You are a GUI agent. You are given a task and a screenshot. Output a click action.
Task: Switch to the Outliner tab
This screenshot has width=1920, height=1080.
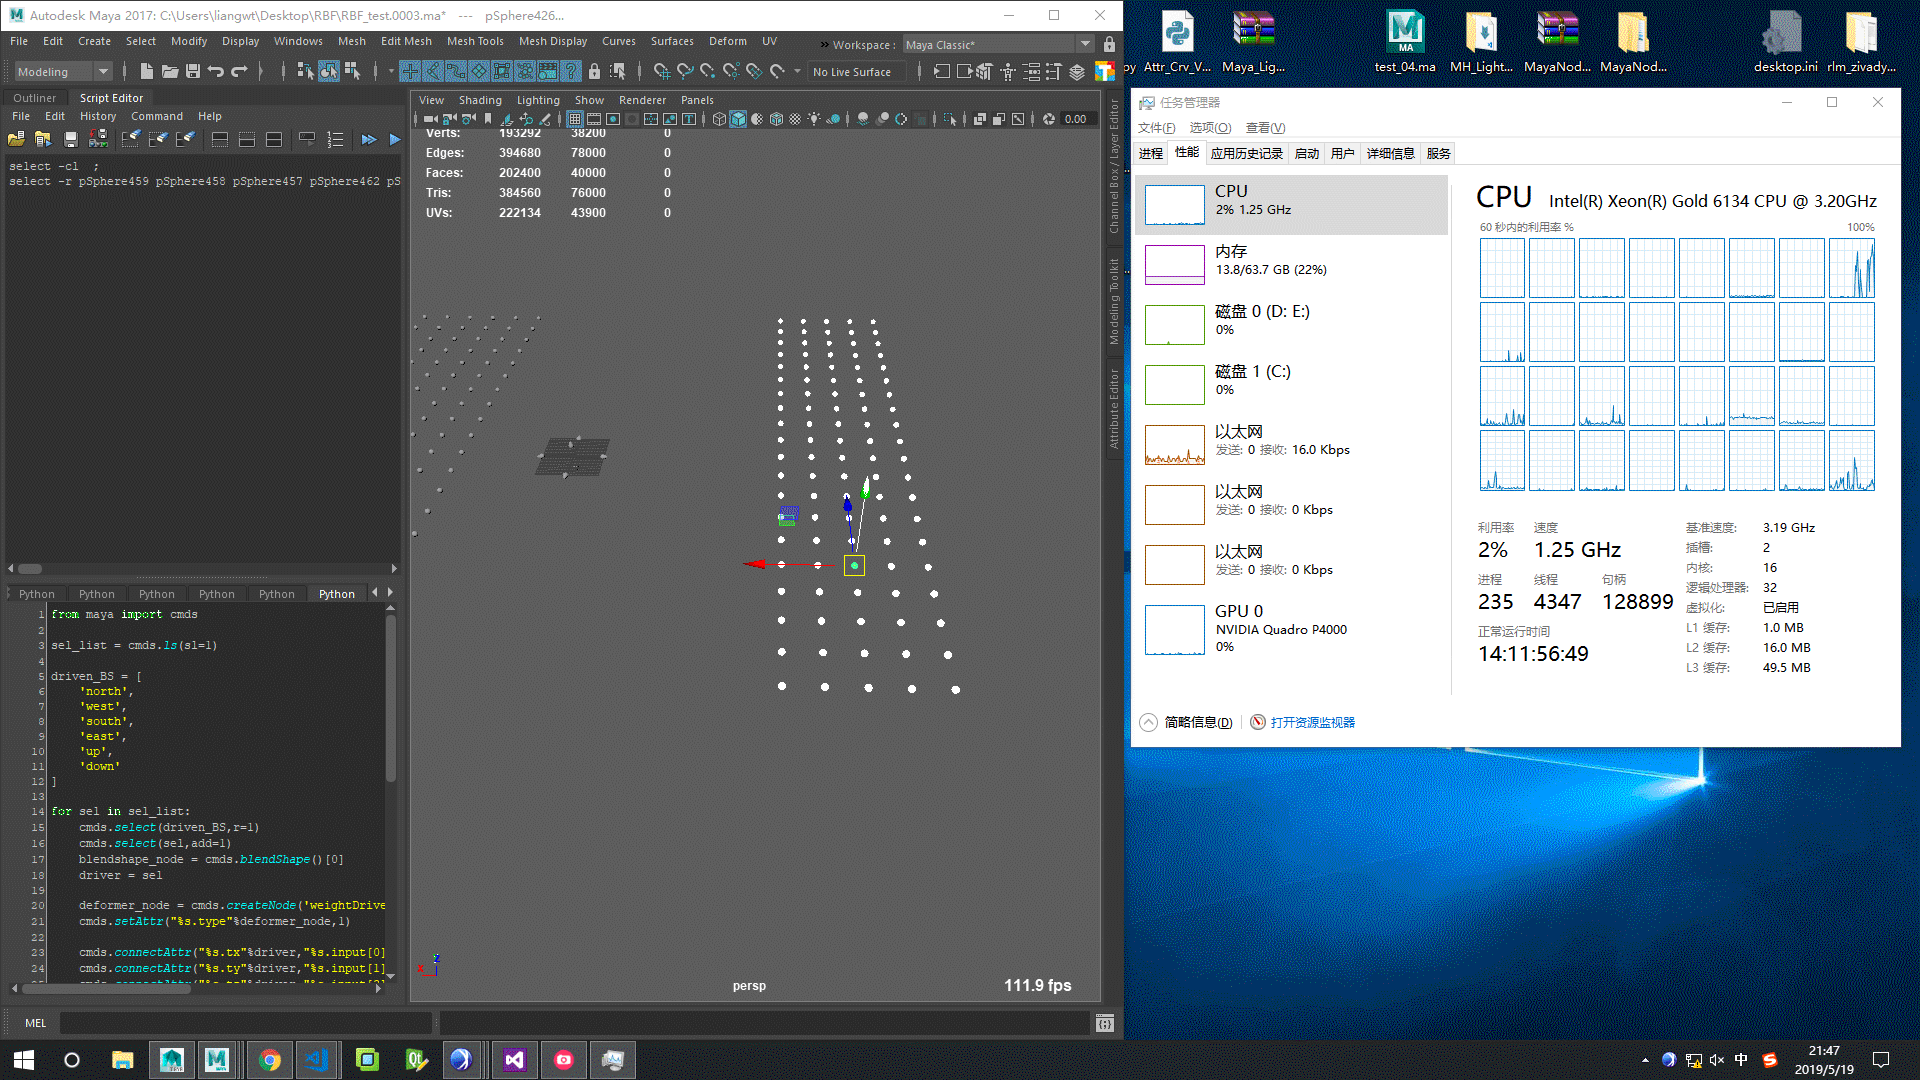tap(34, 98)
